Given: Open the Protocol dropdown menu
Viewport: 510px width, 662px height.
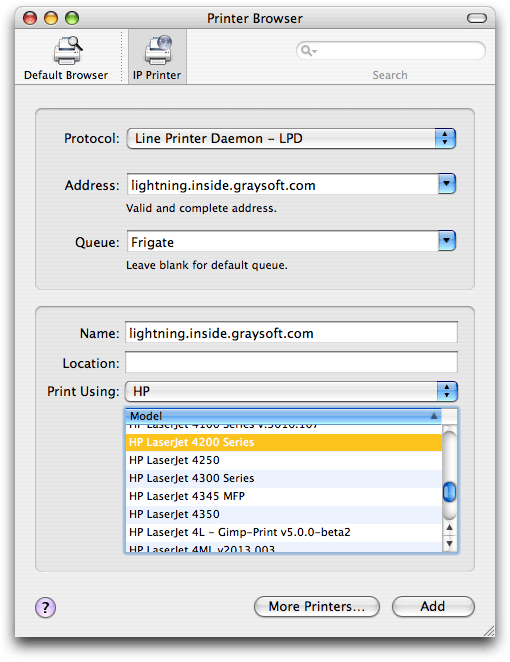Looking at the screenshot, I should [291, 138].
